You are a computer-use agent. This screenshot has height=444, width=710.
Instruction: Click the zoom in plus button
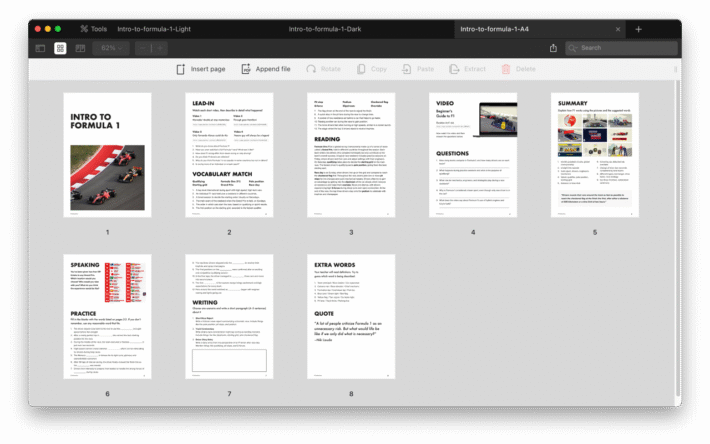tap(160, 48)
